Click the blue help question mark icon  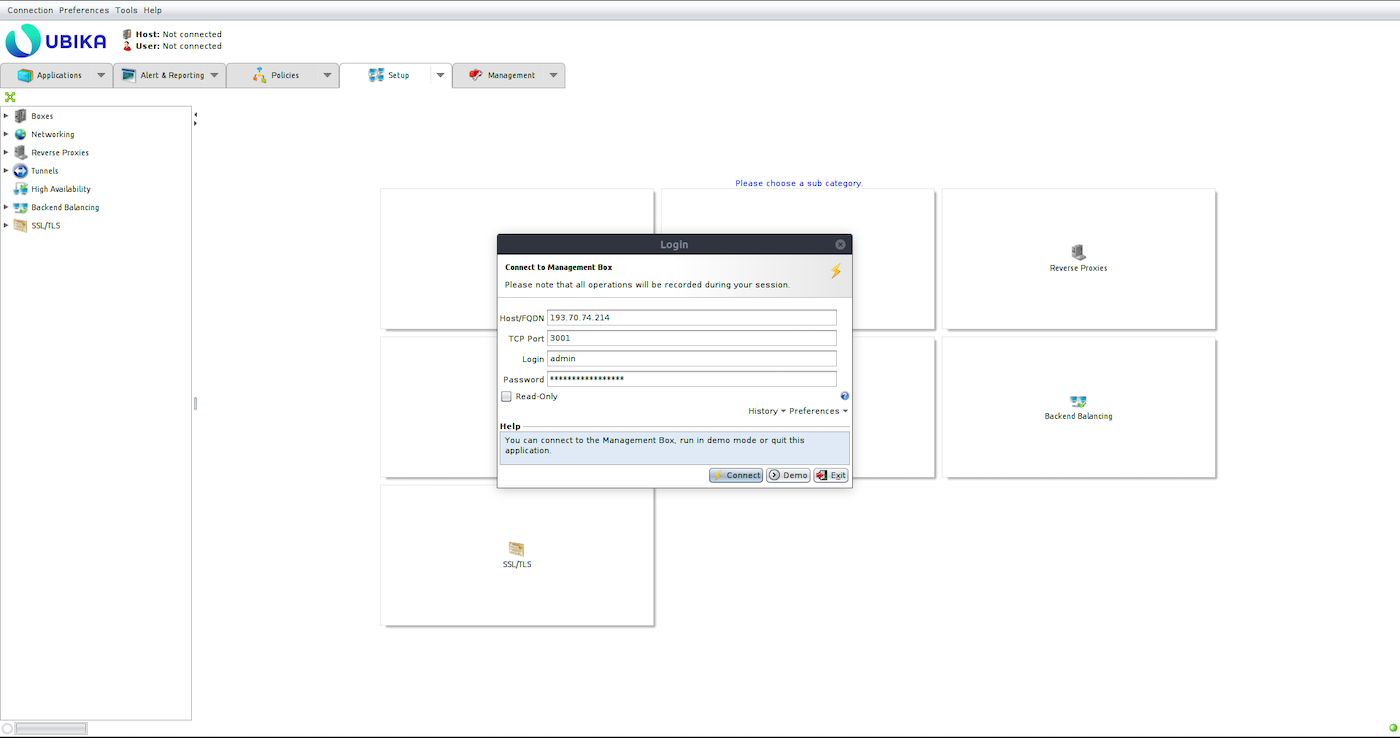[844, 396]
